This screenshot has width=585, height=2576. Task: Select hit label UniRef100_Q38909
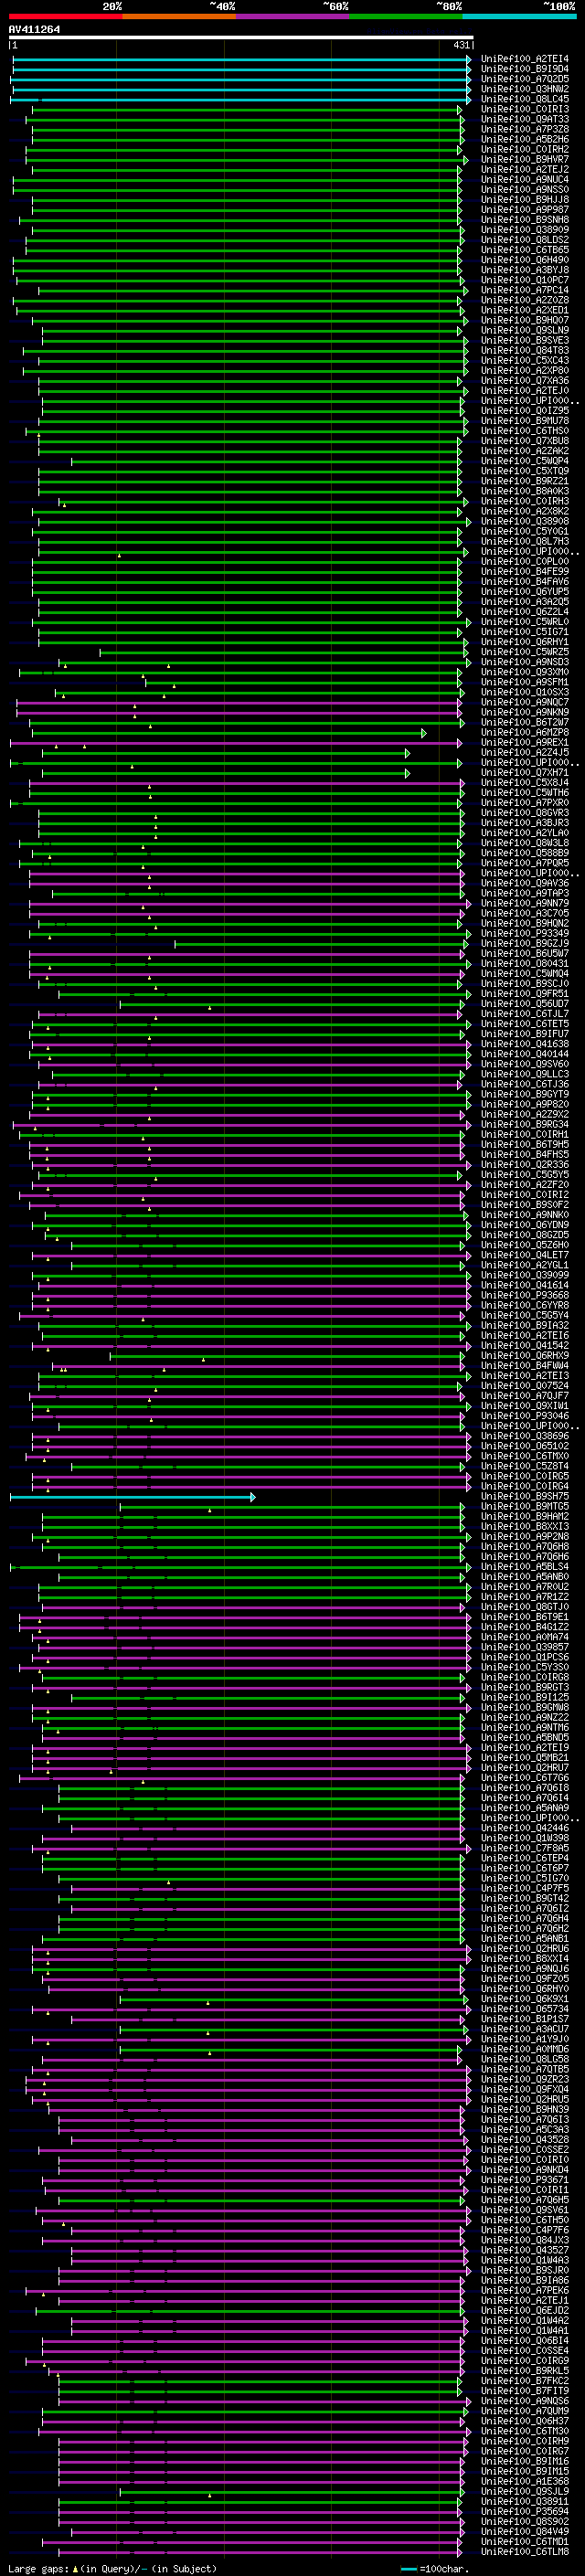tap(525, 230)
